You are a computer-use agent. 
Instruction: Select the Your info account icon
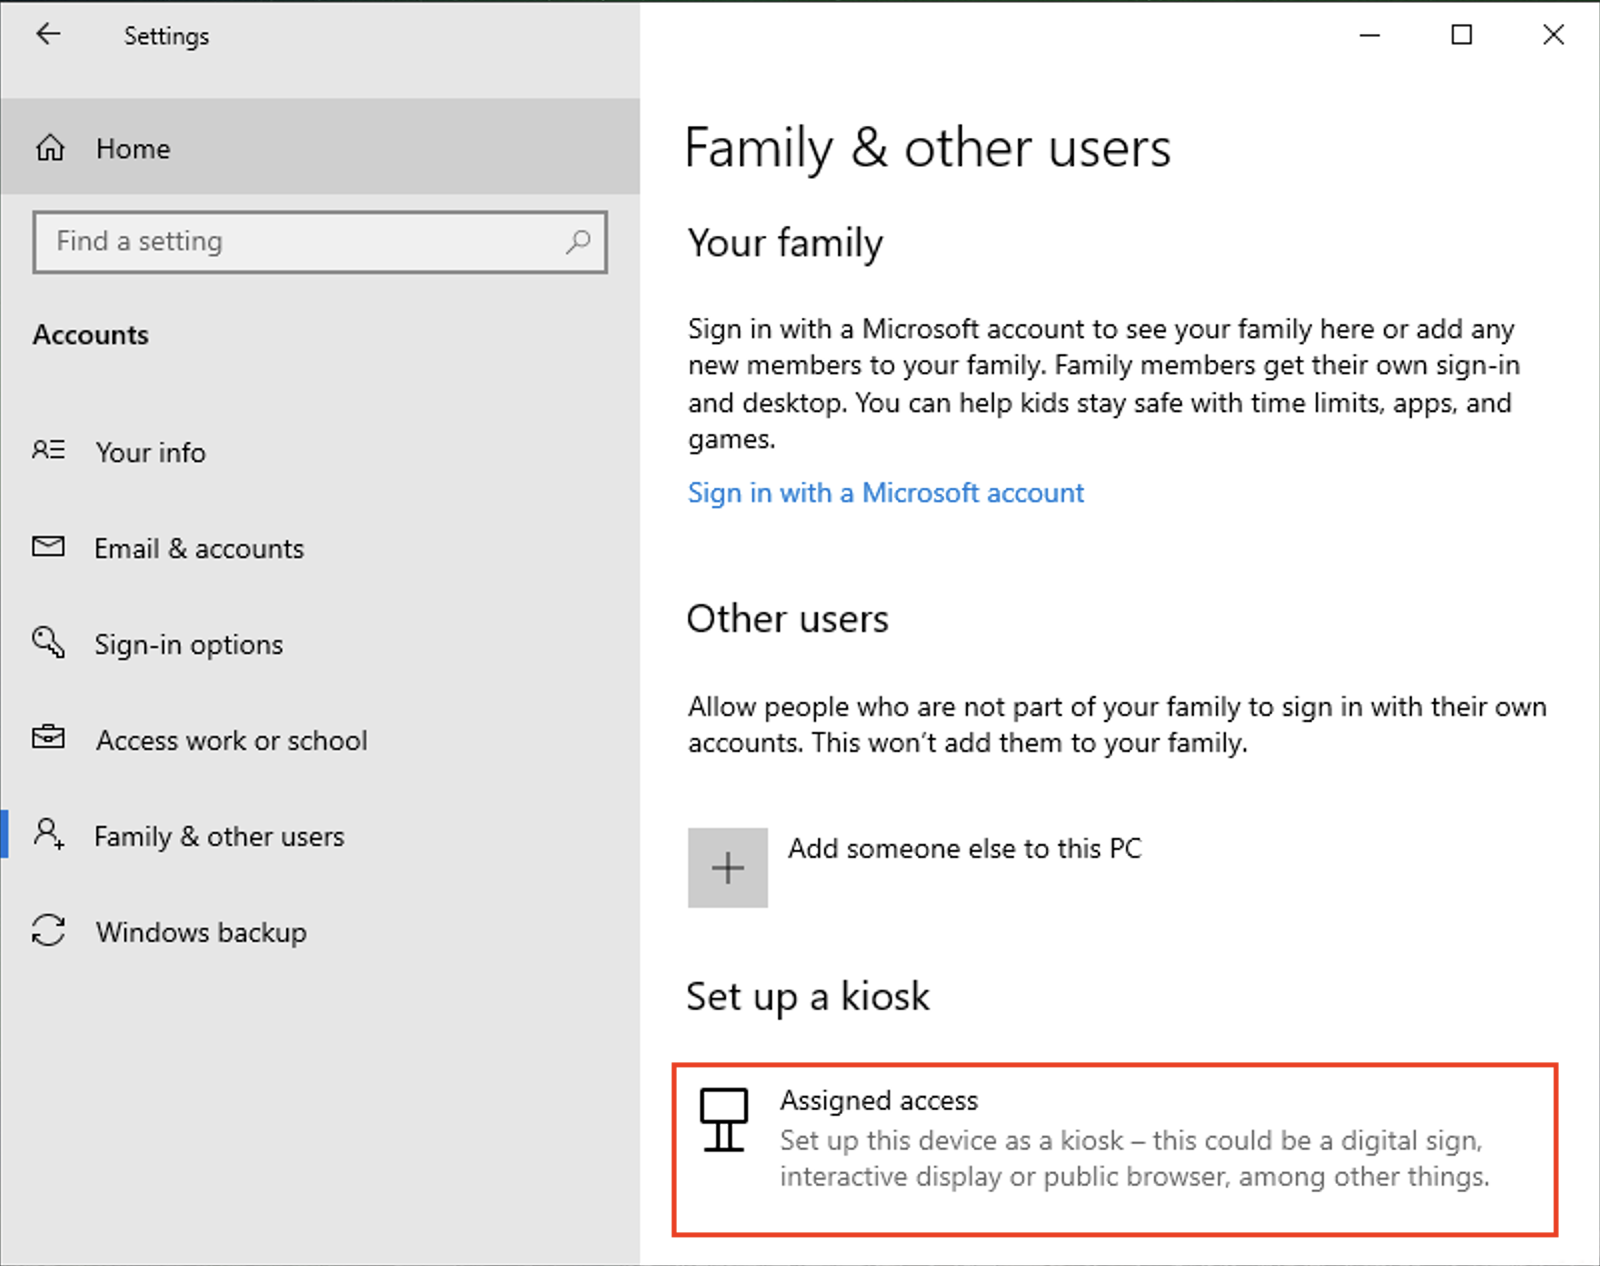pyautogui.click(x=47, y=451)
